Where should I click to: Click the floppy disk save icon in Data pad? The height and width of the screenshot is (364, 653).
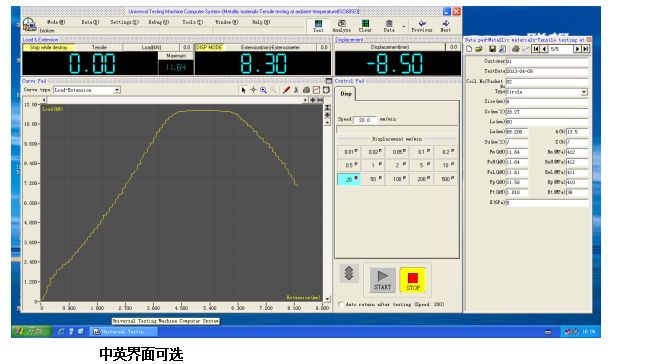pyautogui.click(x=492, y=49)
